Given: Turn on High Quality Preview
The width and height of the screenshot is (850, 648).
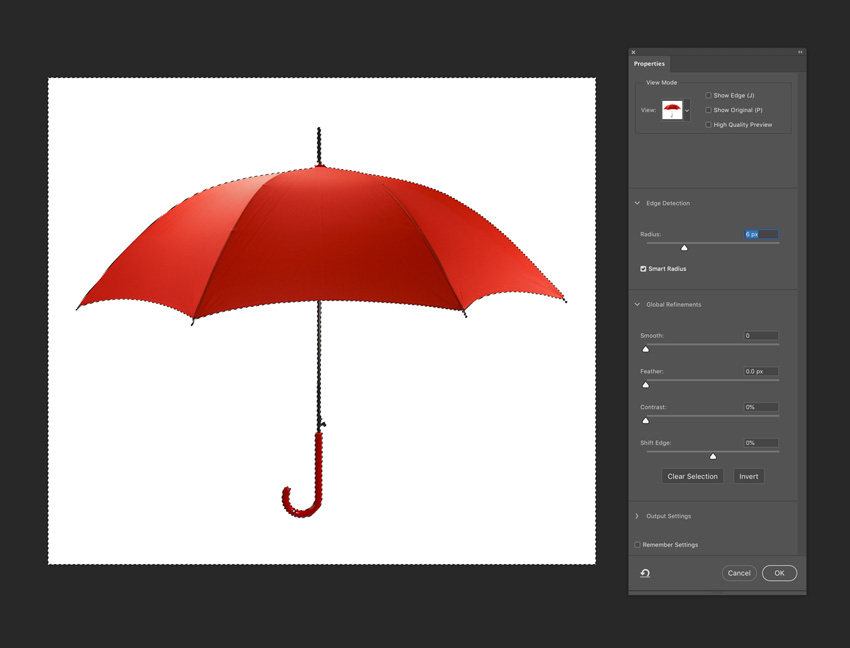Looking at the screenshot, I should tap(708, 125).
